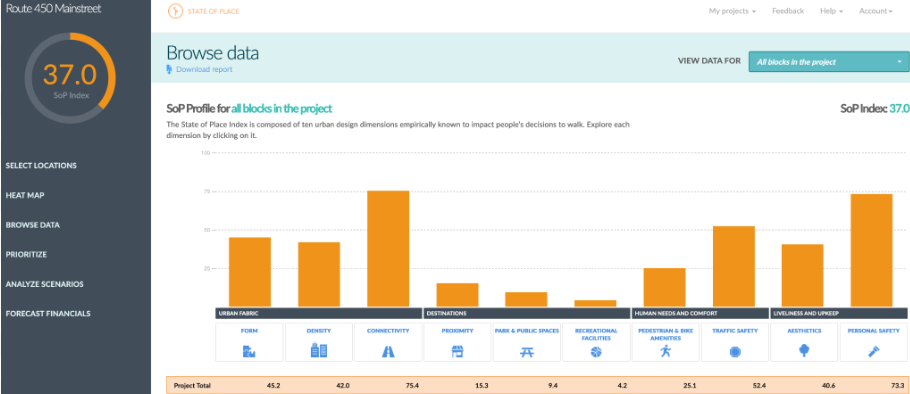Click the tall Connectivity bar in chart
The width and height of the screenshot is (910, 394).
tap(388, 249)
